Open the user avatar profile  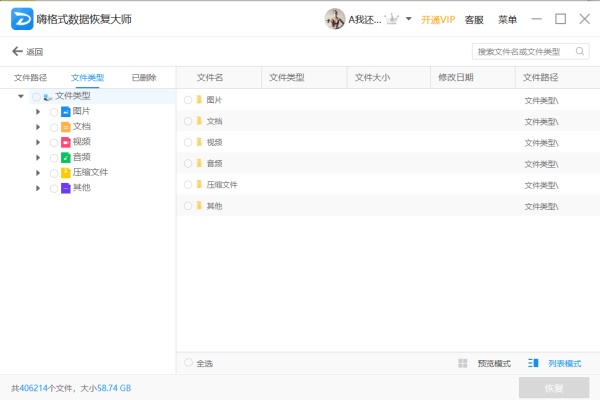pyautogui.click(x=334, y=19)
